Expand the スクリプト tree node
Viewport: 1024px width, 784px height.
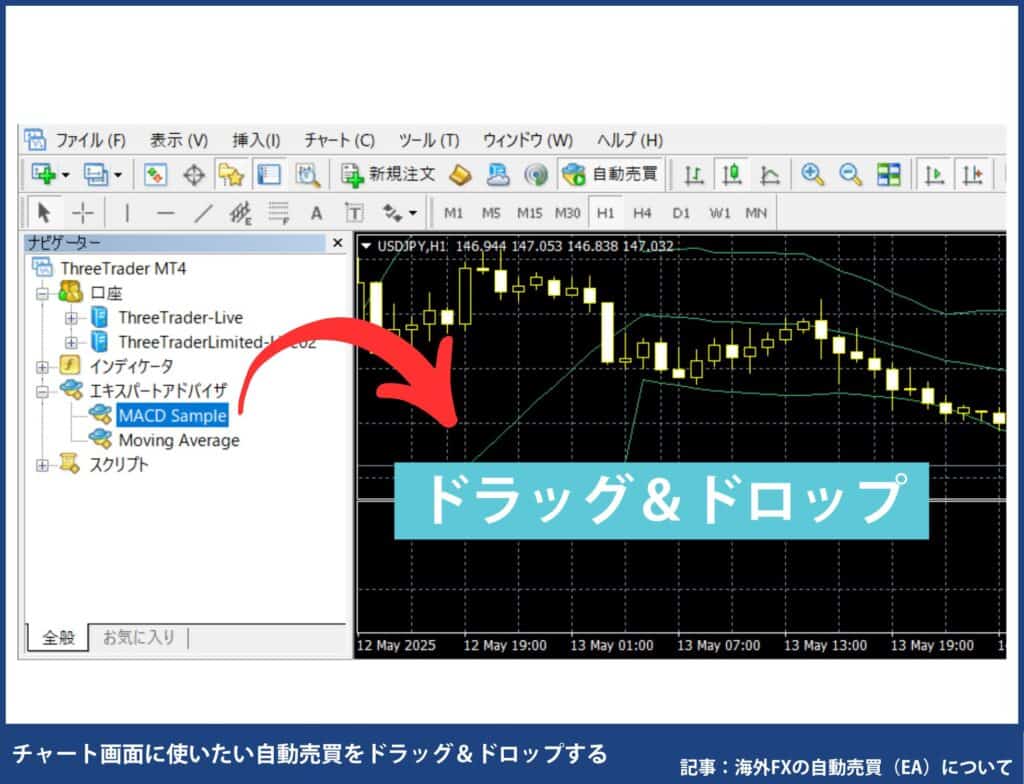(x=43, y=464)
